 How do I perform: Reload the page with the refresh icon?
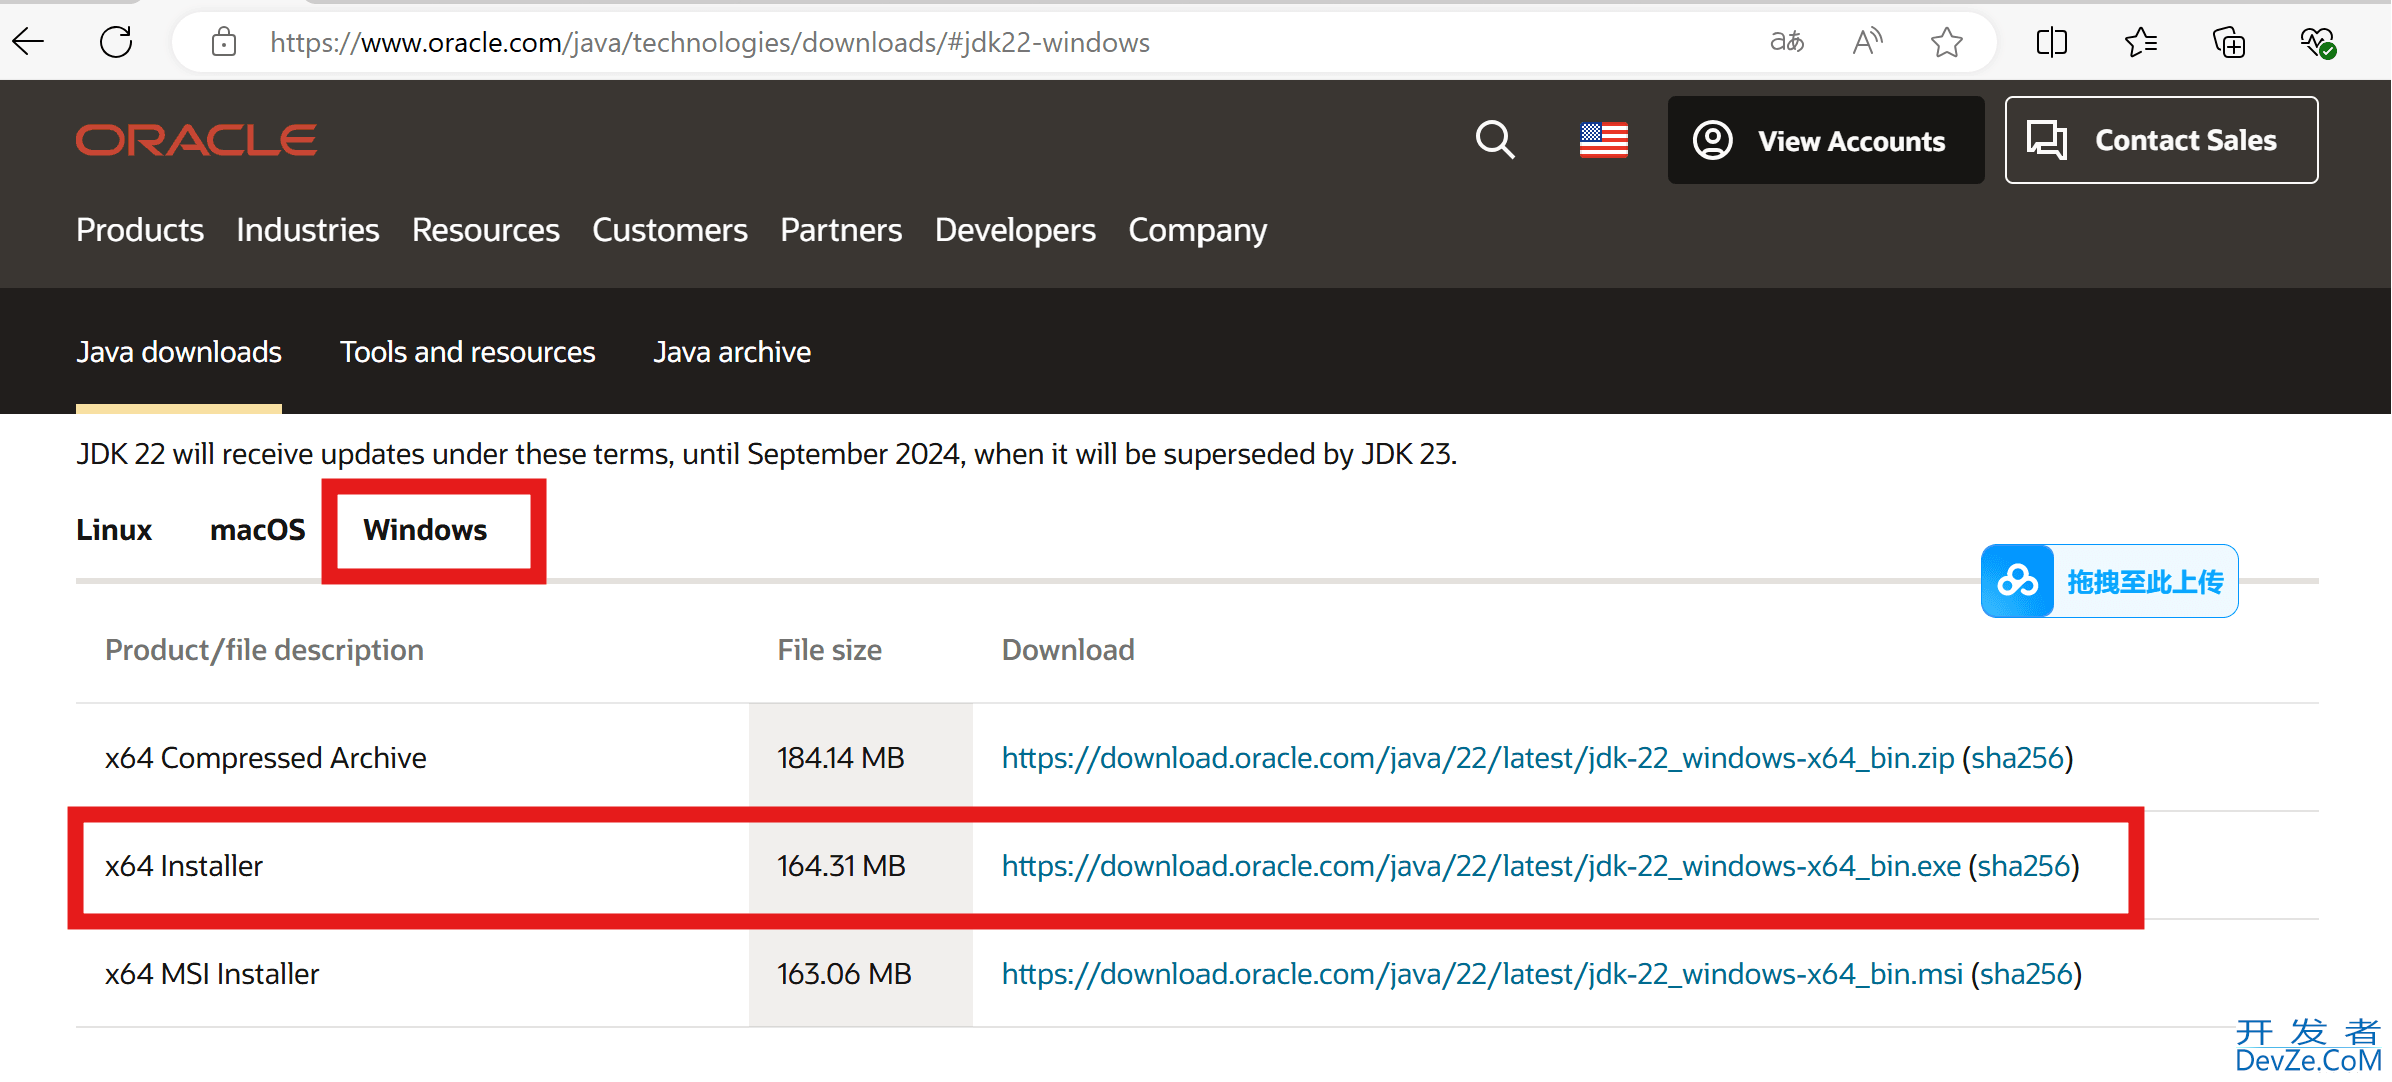[x=116, y=42]
